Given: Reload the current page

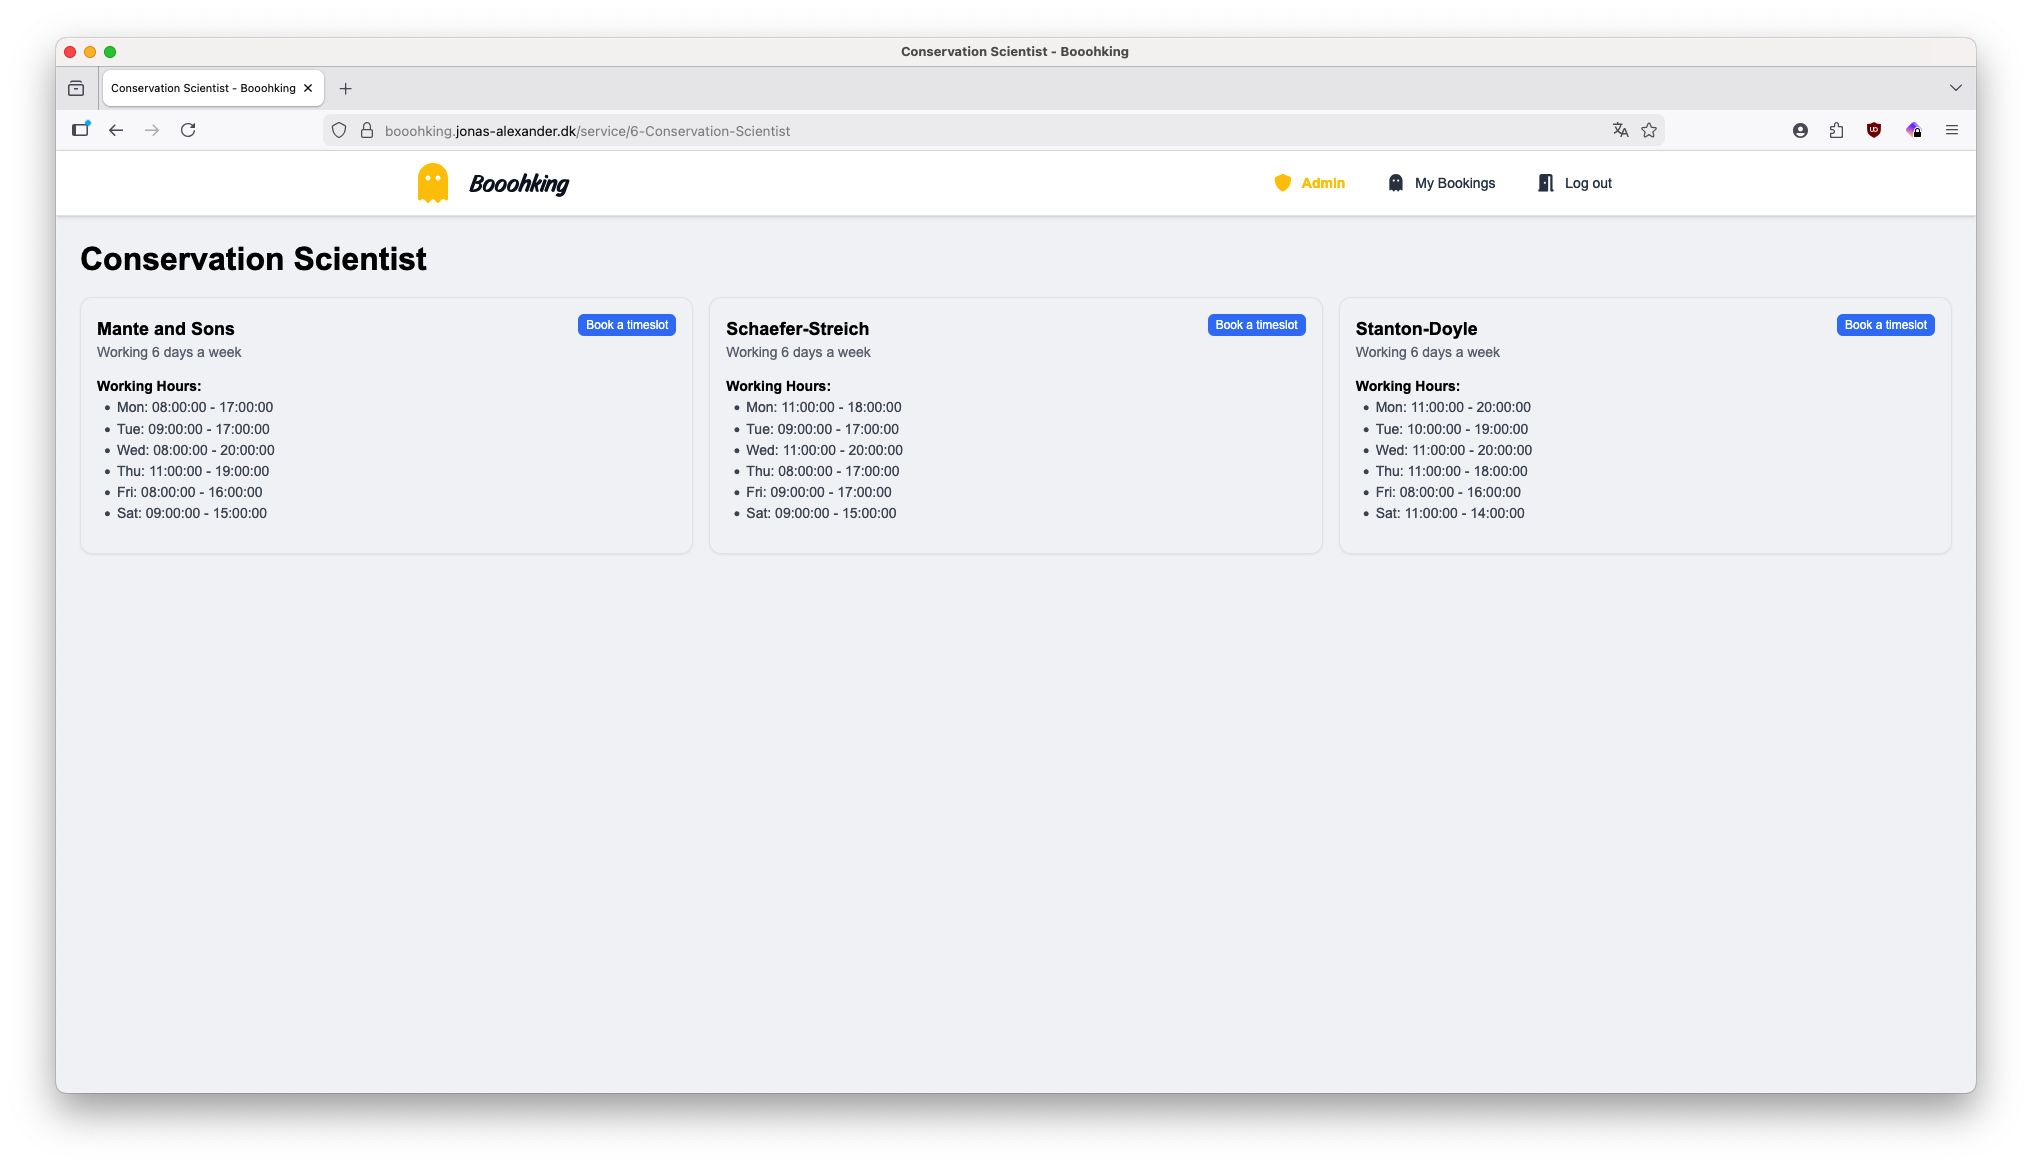Looking at the screenshot, I should [x=188, y=130].
